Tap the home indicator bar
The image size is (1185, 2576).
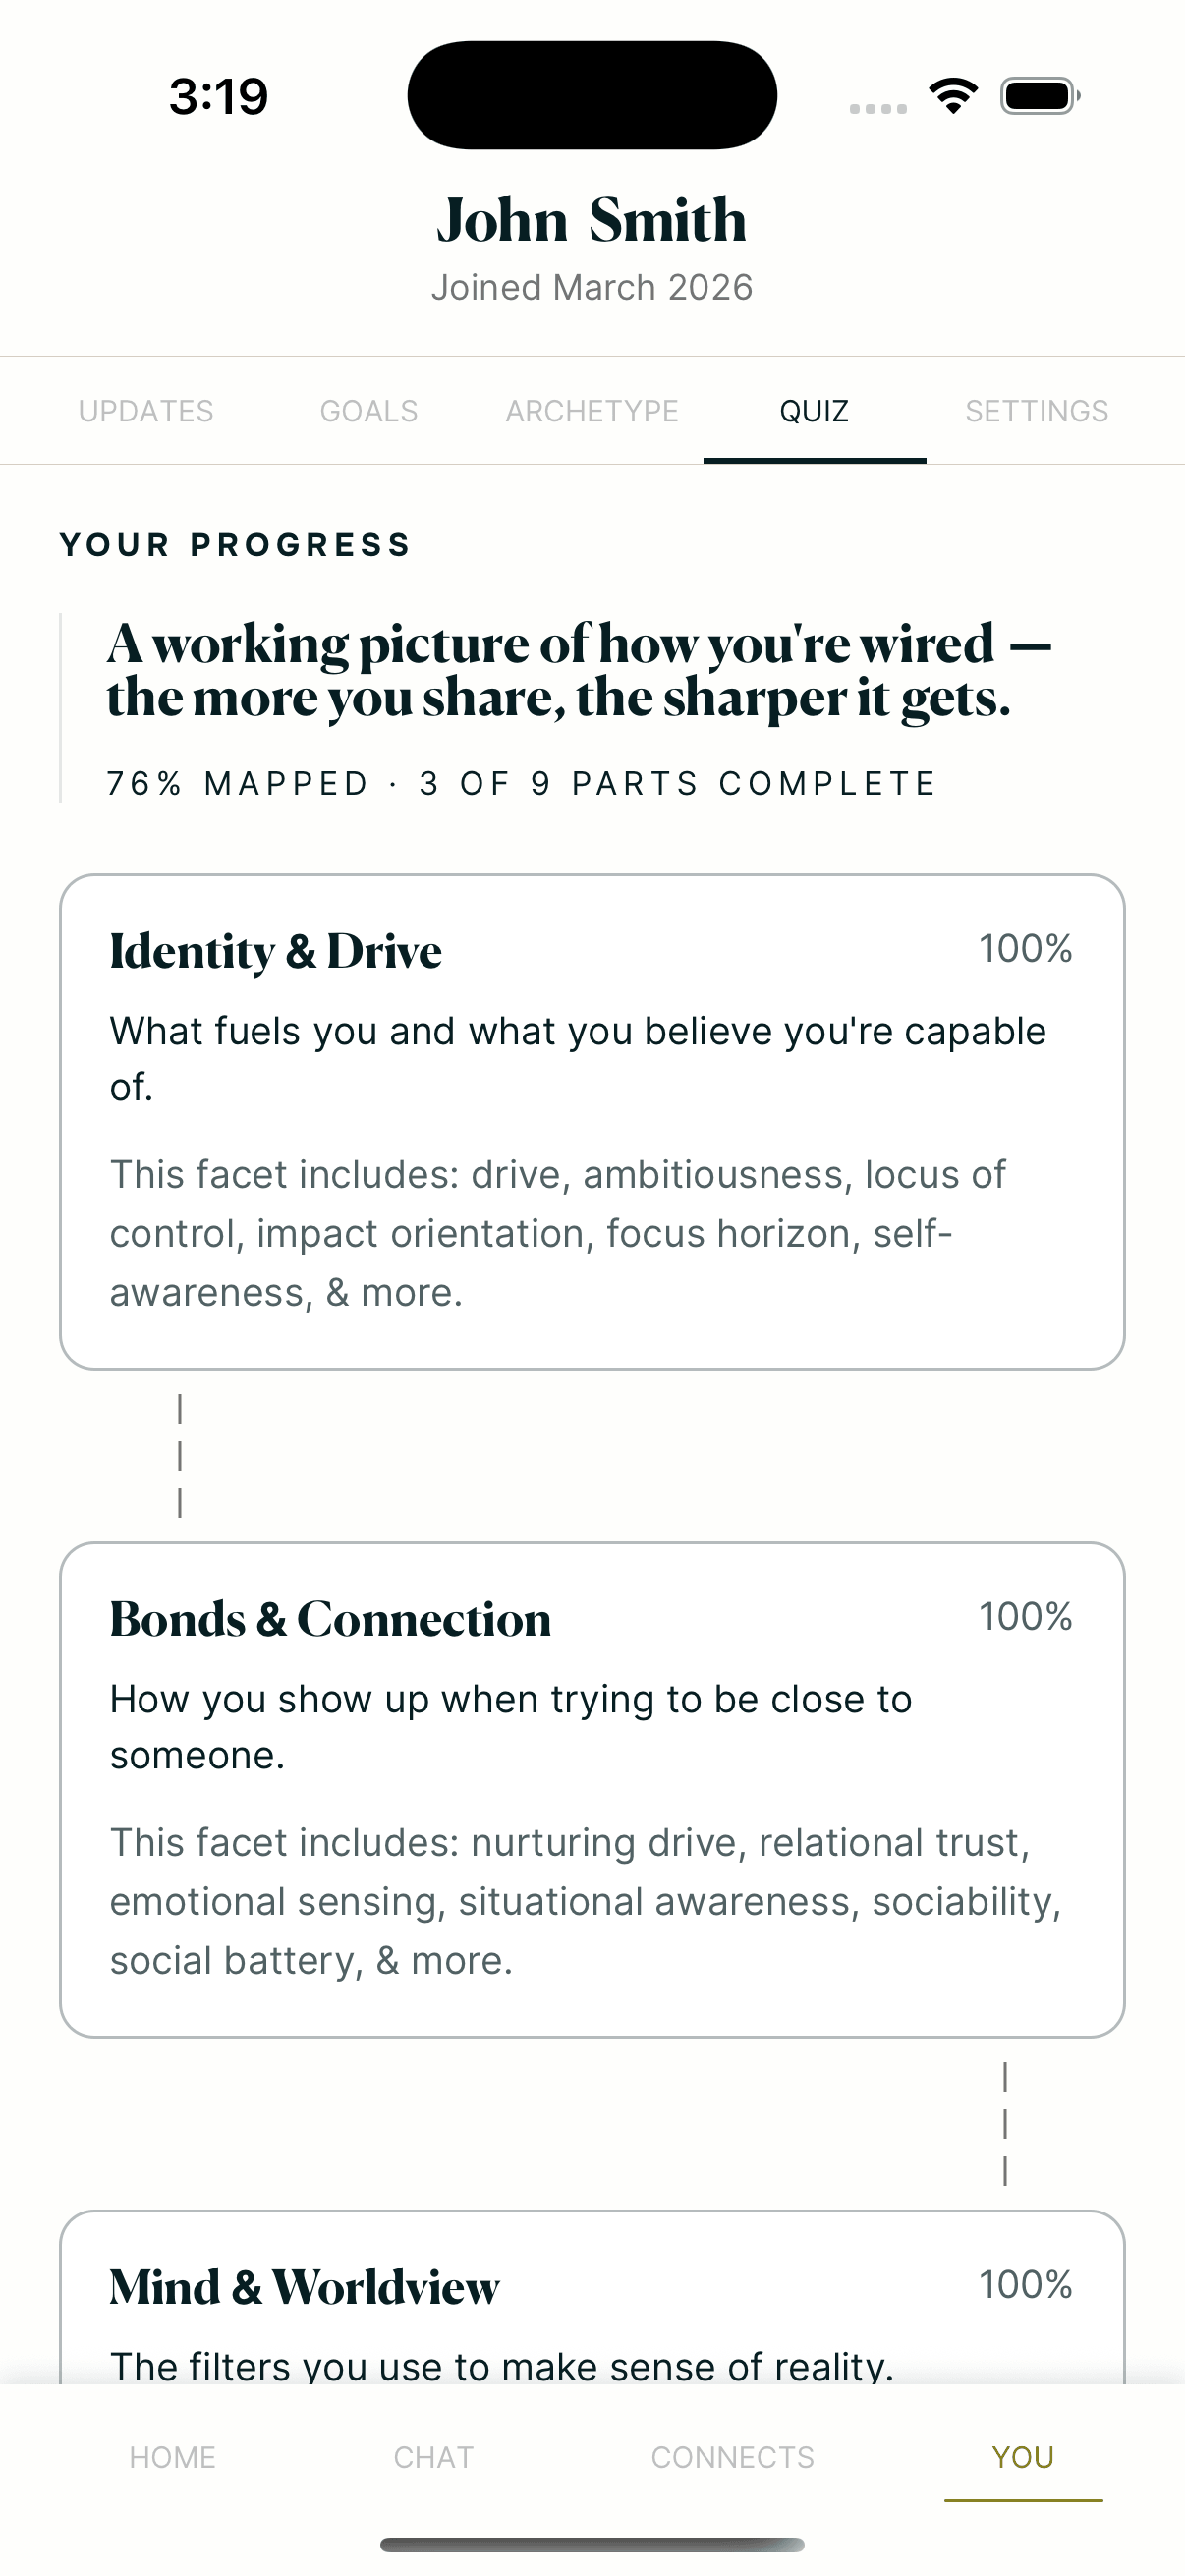[x=592, y=2544]
